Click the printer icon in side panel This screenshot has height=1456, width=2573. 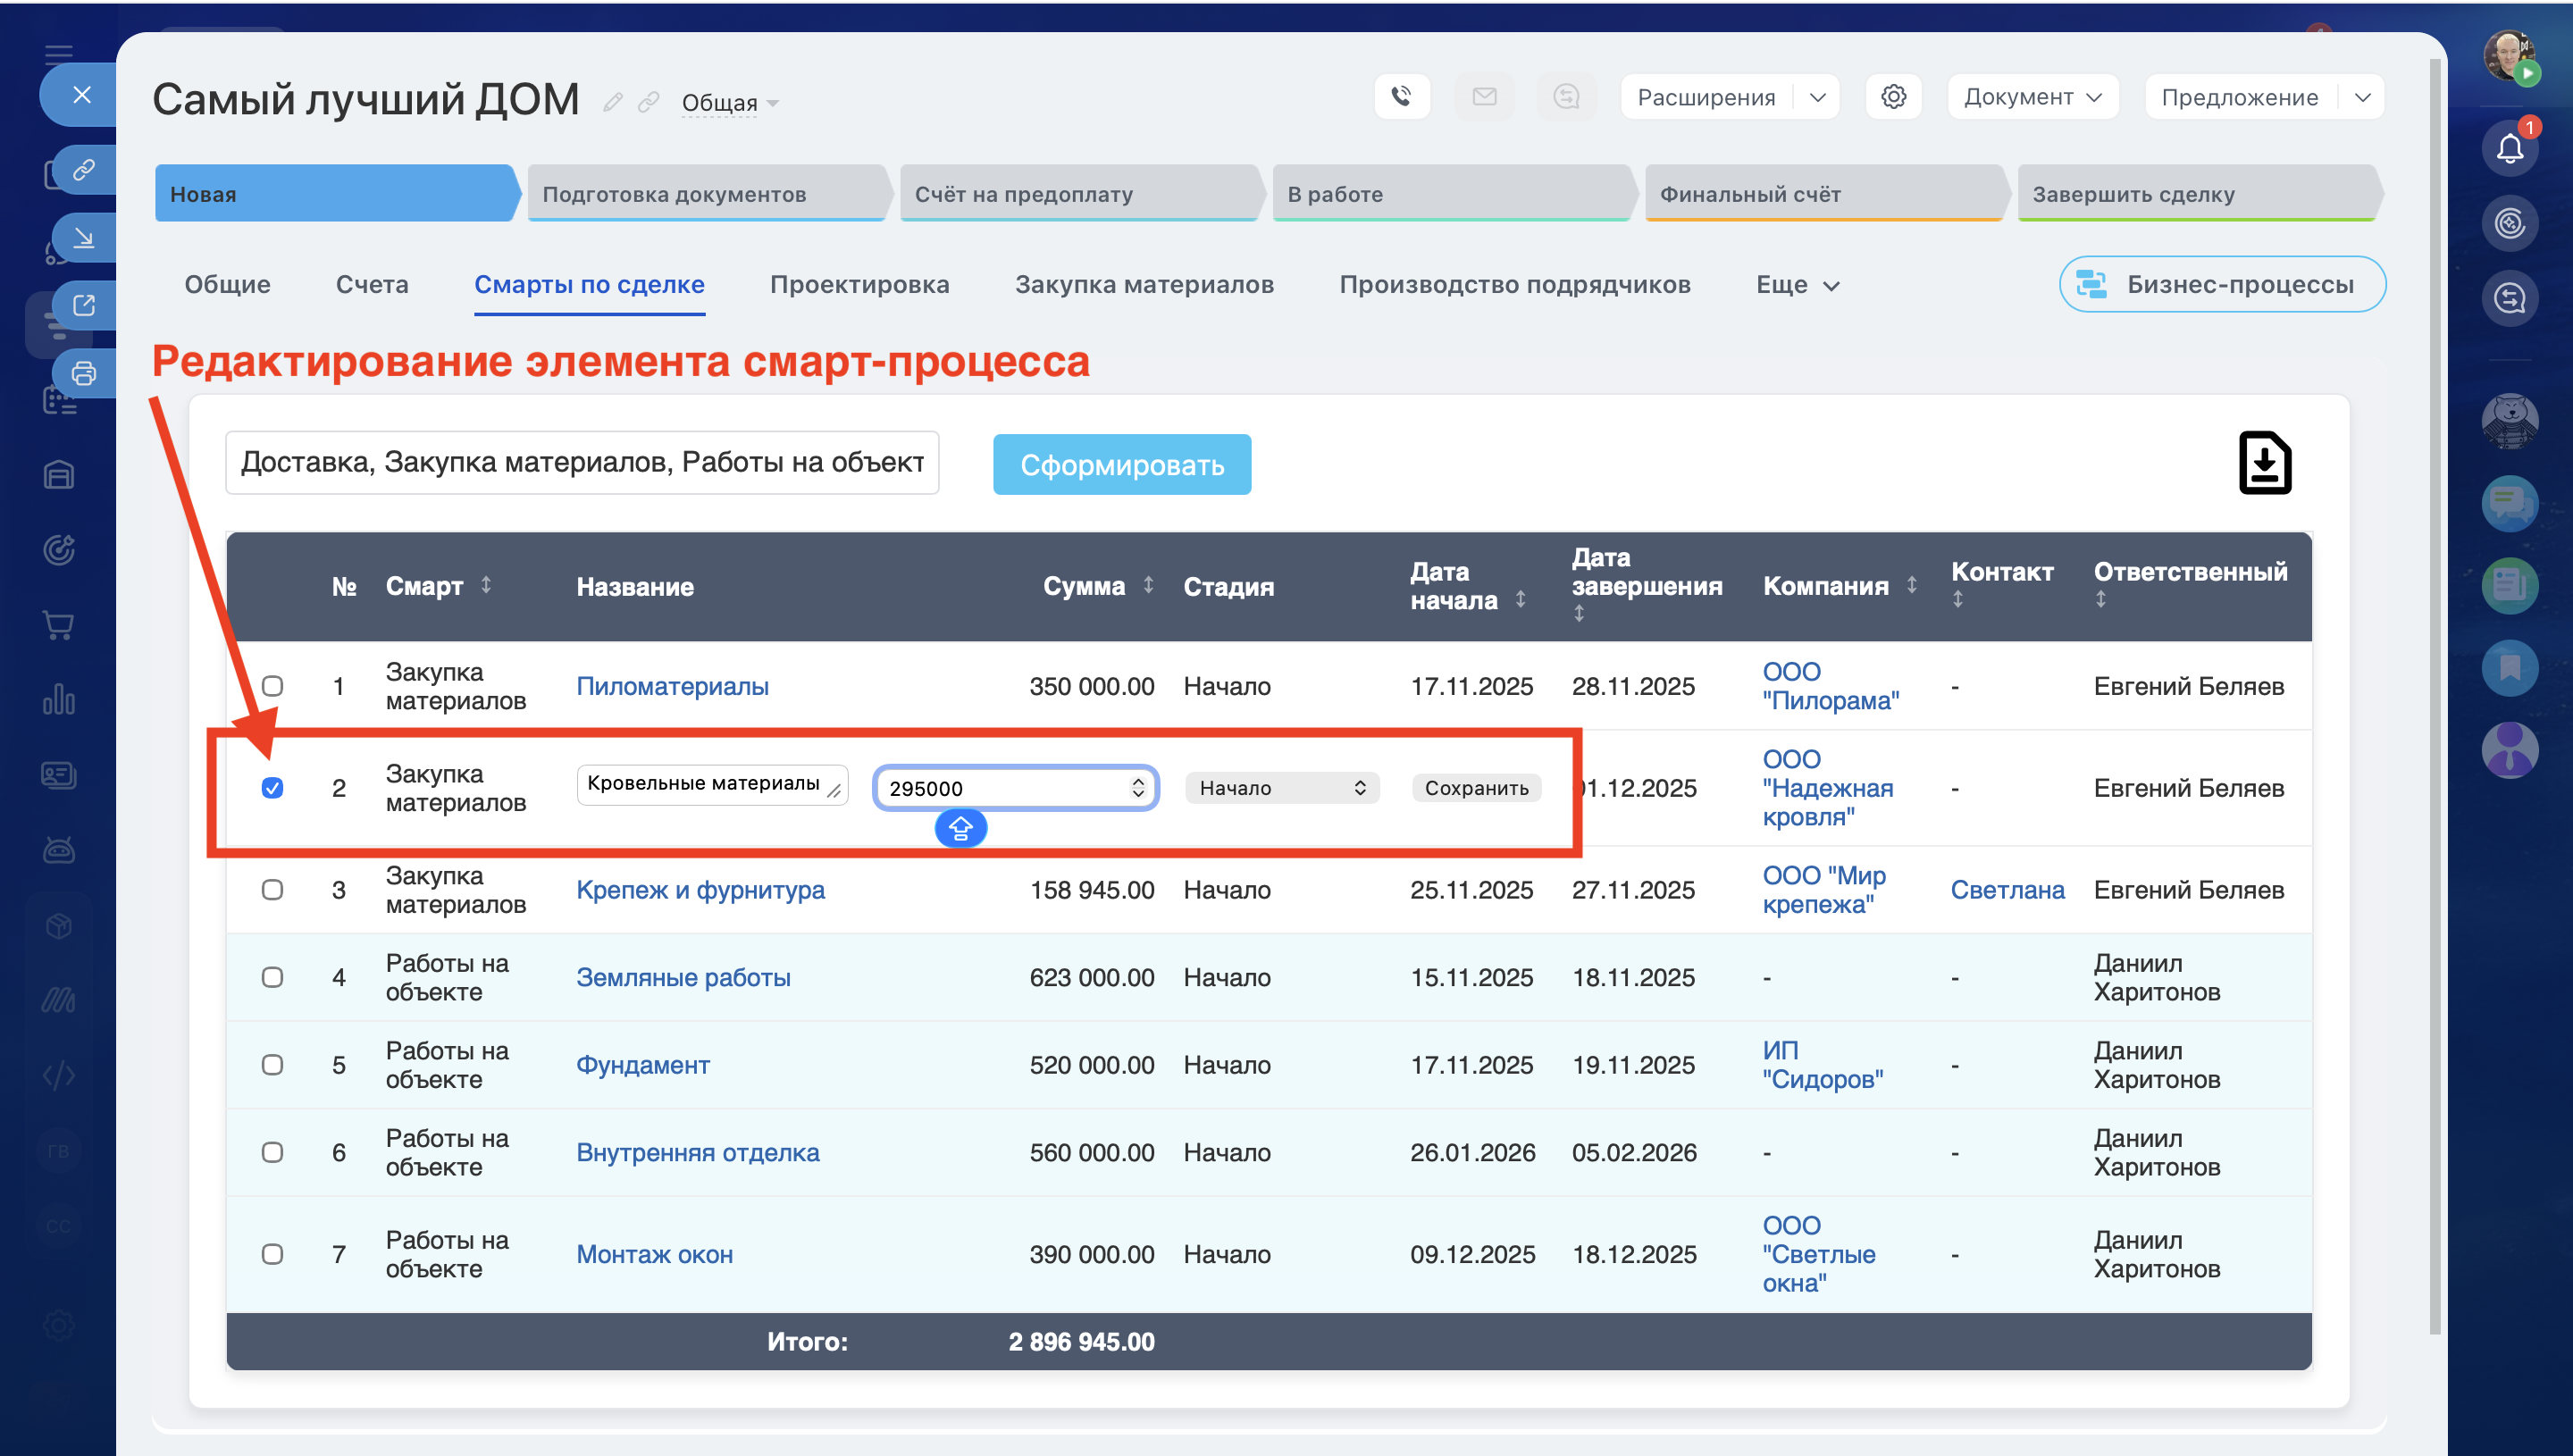coord(84,374)
